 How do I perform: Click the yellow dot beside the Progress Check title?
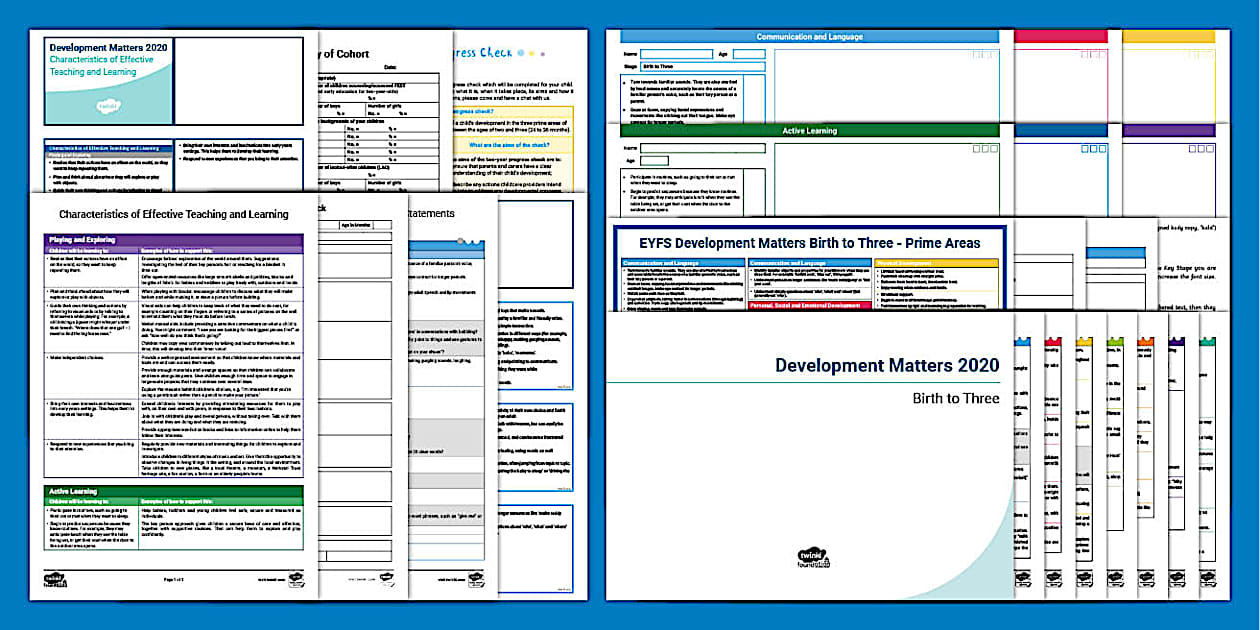[531, 53]
